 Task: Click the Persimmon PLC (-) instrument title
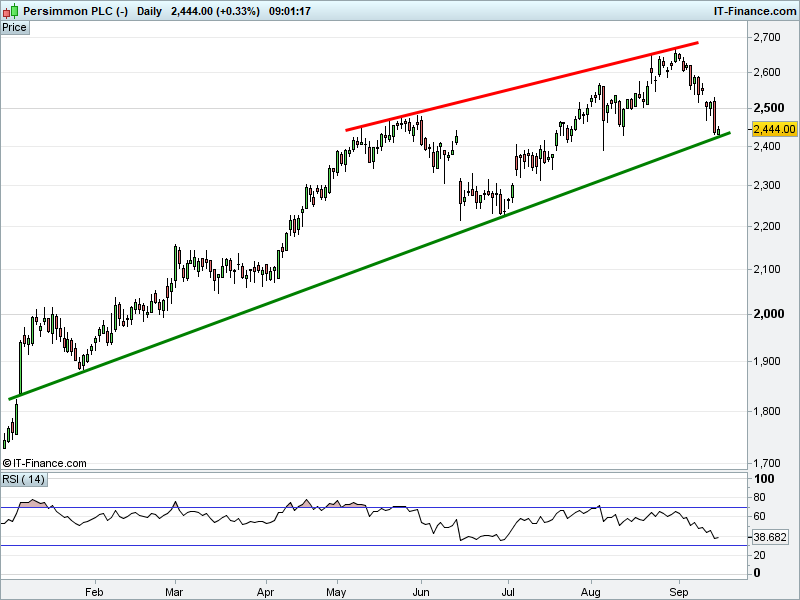pyautogui.click(x=76, y=11)
